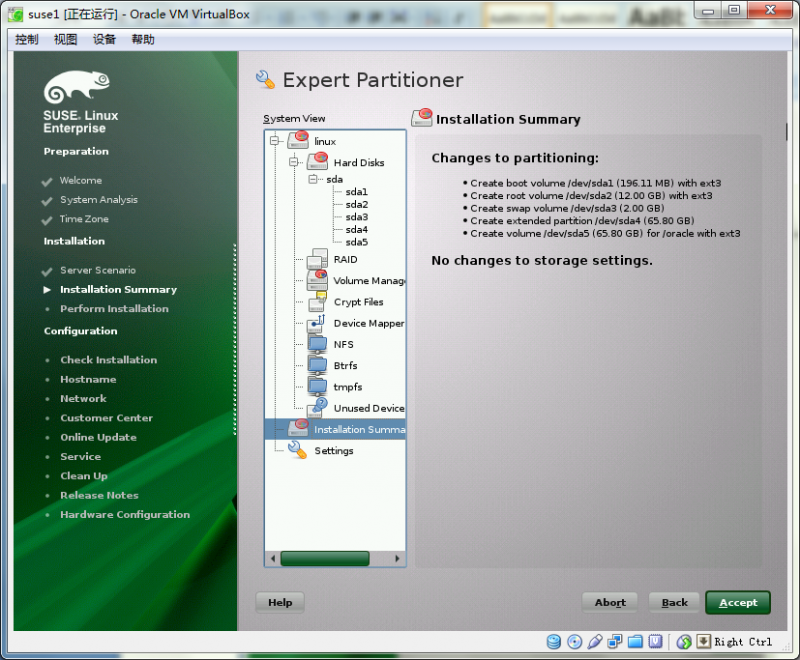Collapse the linux root node
Screen dimensions: 800x660
(x=273, y=140)
